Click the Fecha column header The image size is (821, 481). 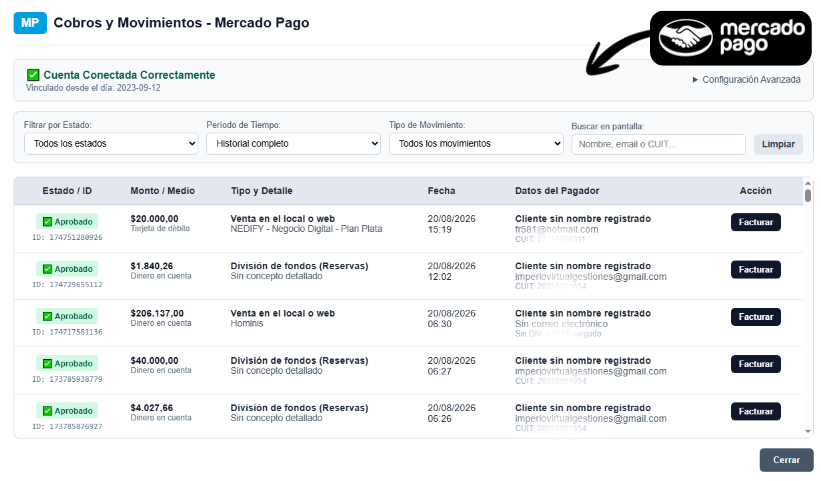tap(441, 191)
